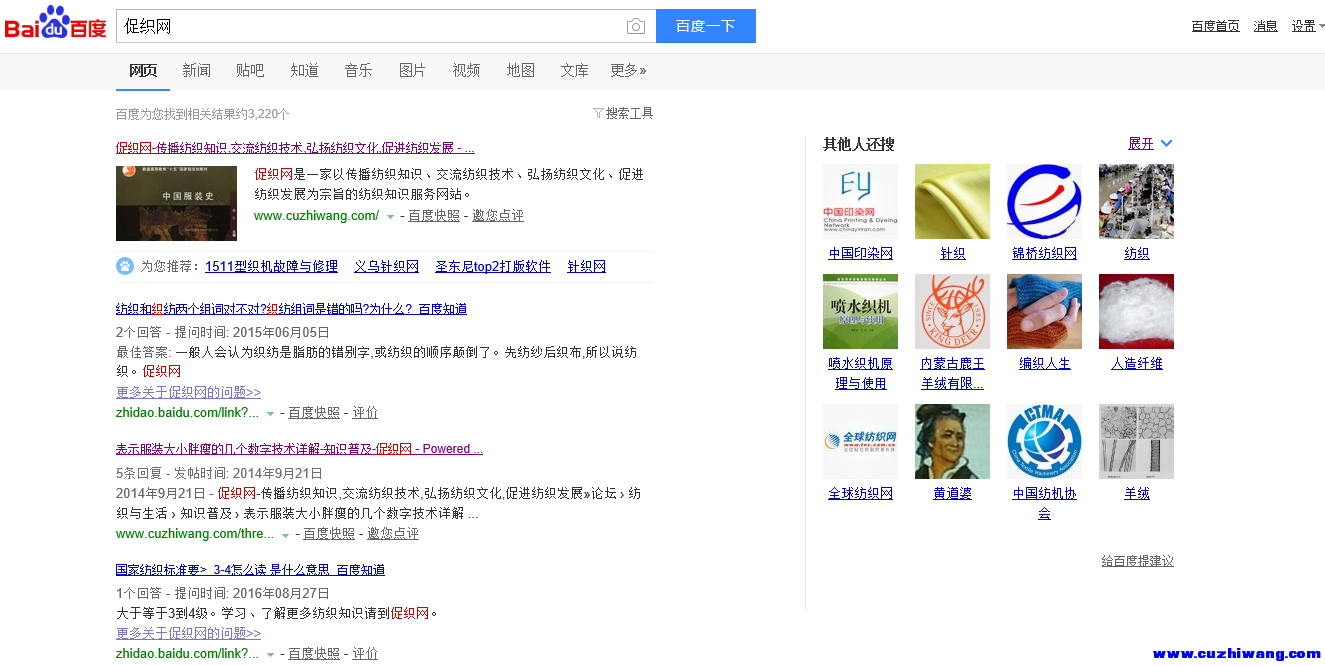Open the 国家纺织标准要> 3-4怎么读 result
1325x666 pixels.
point(250,570)
